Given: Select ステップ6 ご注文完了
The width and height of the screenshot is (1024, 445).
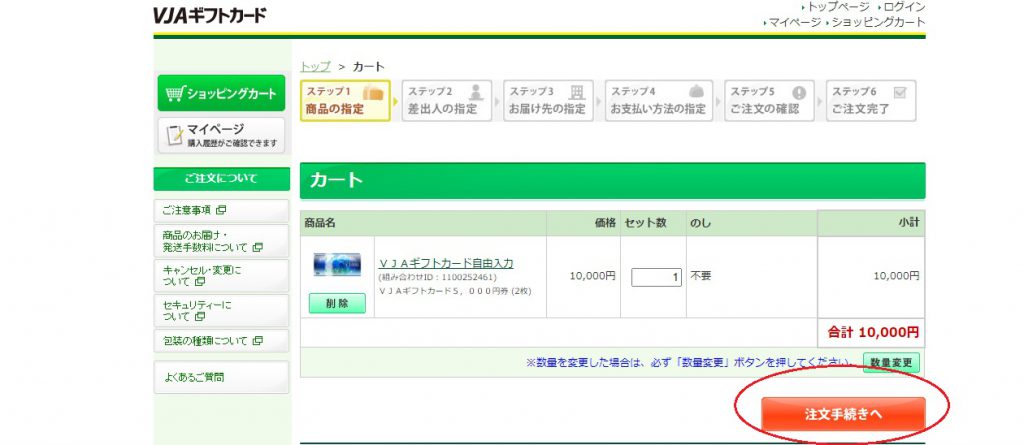Looking at the screenshot, I should tap(871, 101).
